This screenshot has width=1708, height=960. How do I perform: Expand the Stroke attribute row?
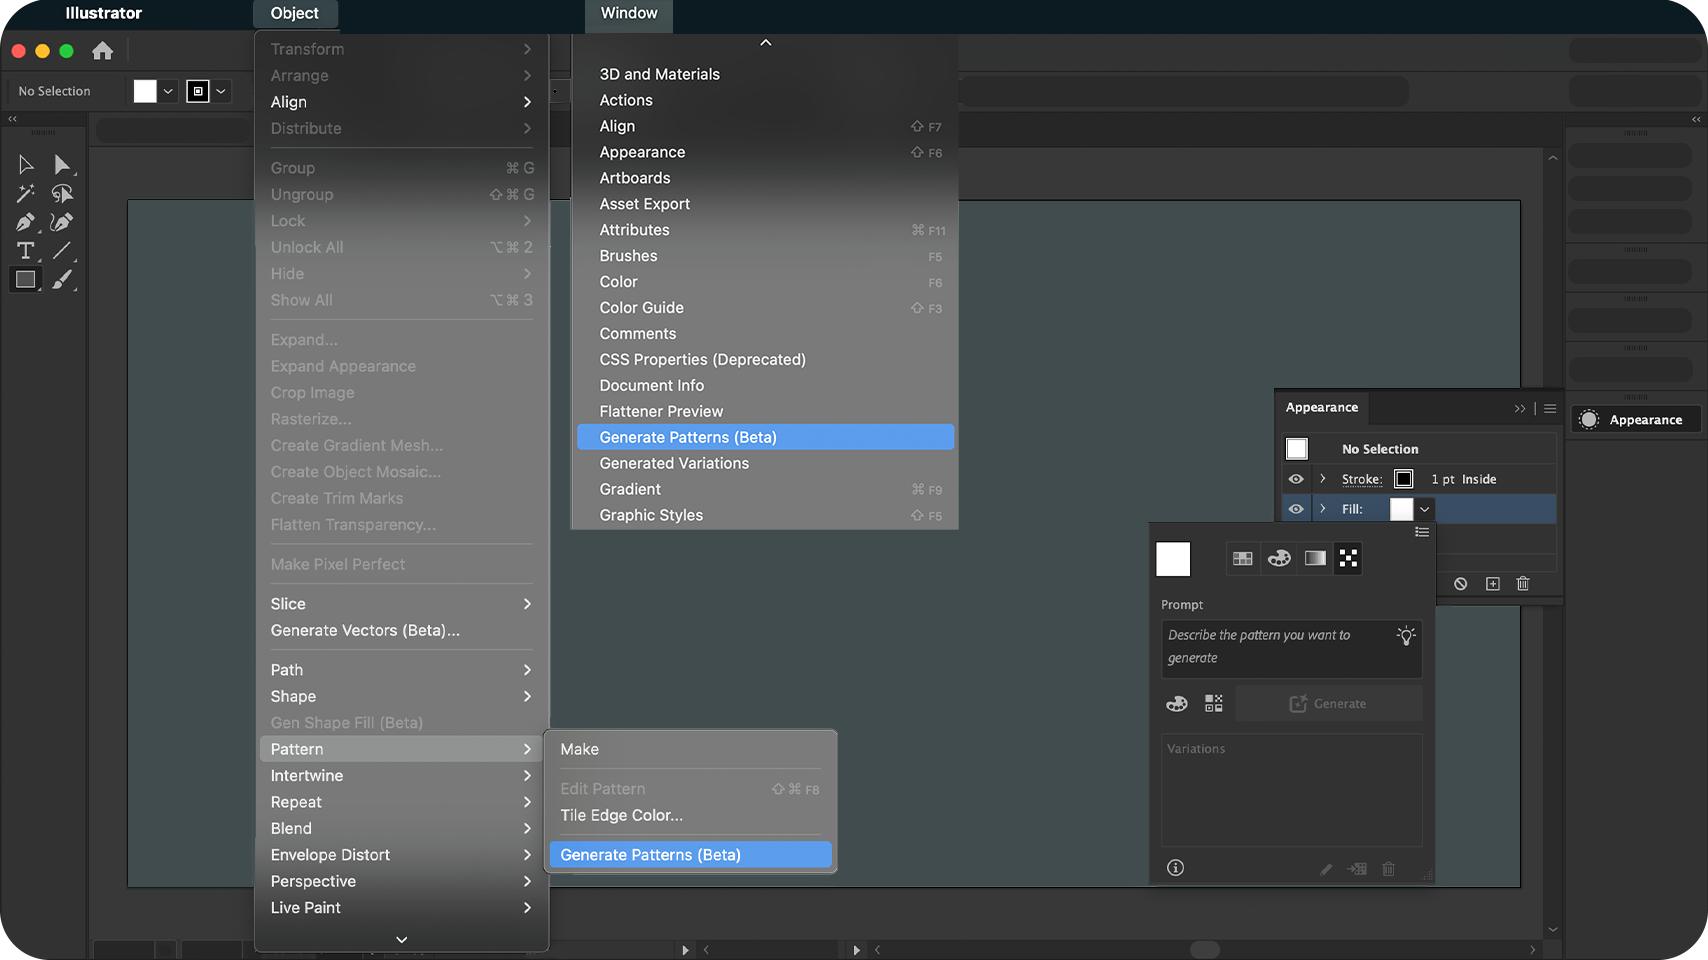1321,478
